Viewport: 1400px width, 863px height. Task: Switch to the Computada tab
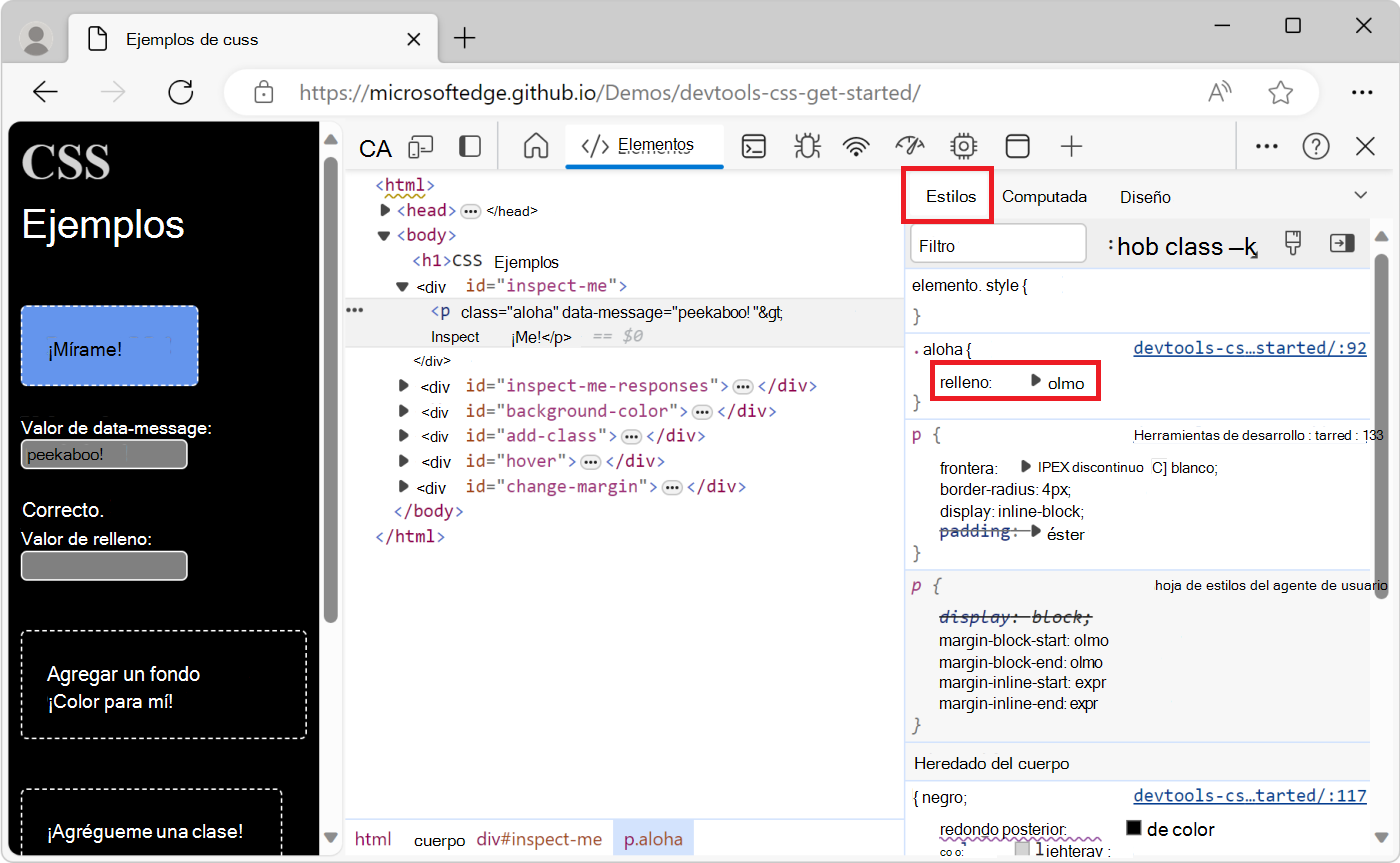pos(1044,196)
